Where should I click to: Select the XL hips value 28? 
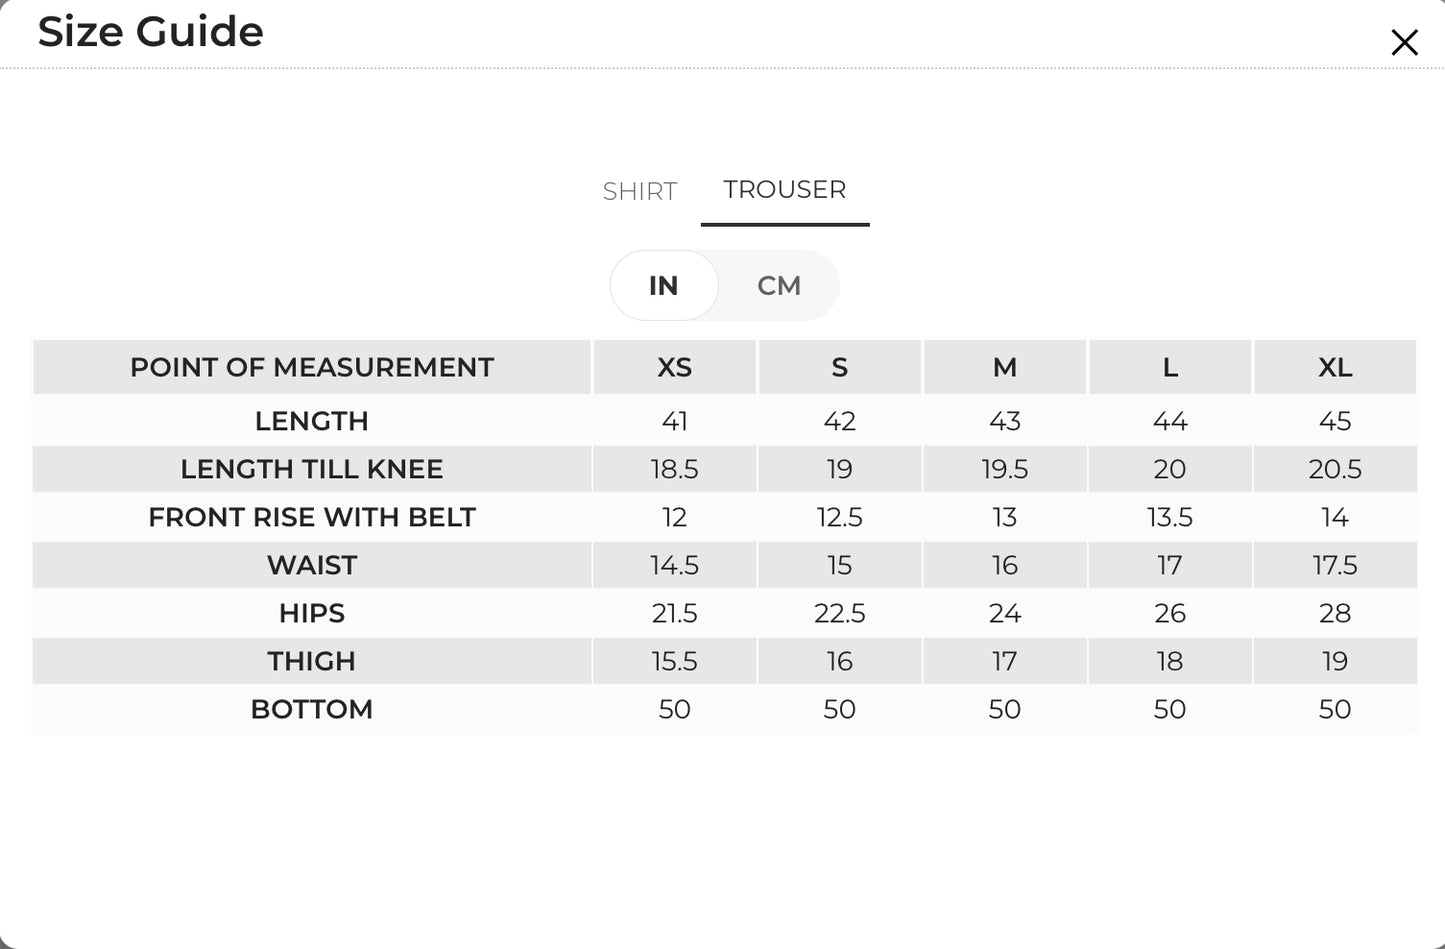[x=1335, y=613]
